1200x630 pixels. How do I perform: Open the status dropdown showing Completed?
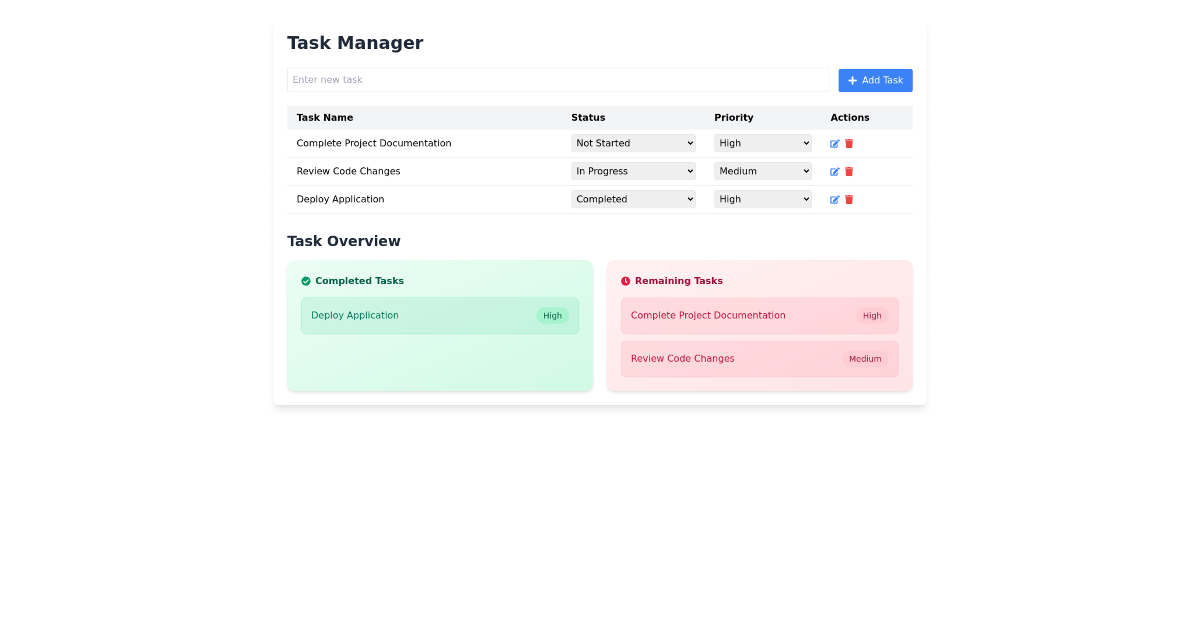pyautogui.click(x=633, y=199)
